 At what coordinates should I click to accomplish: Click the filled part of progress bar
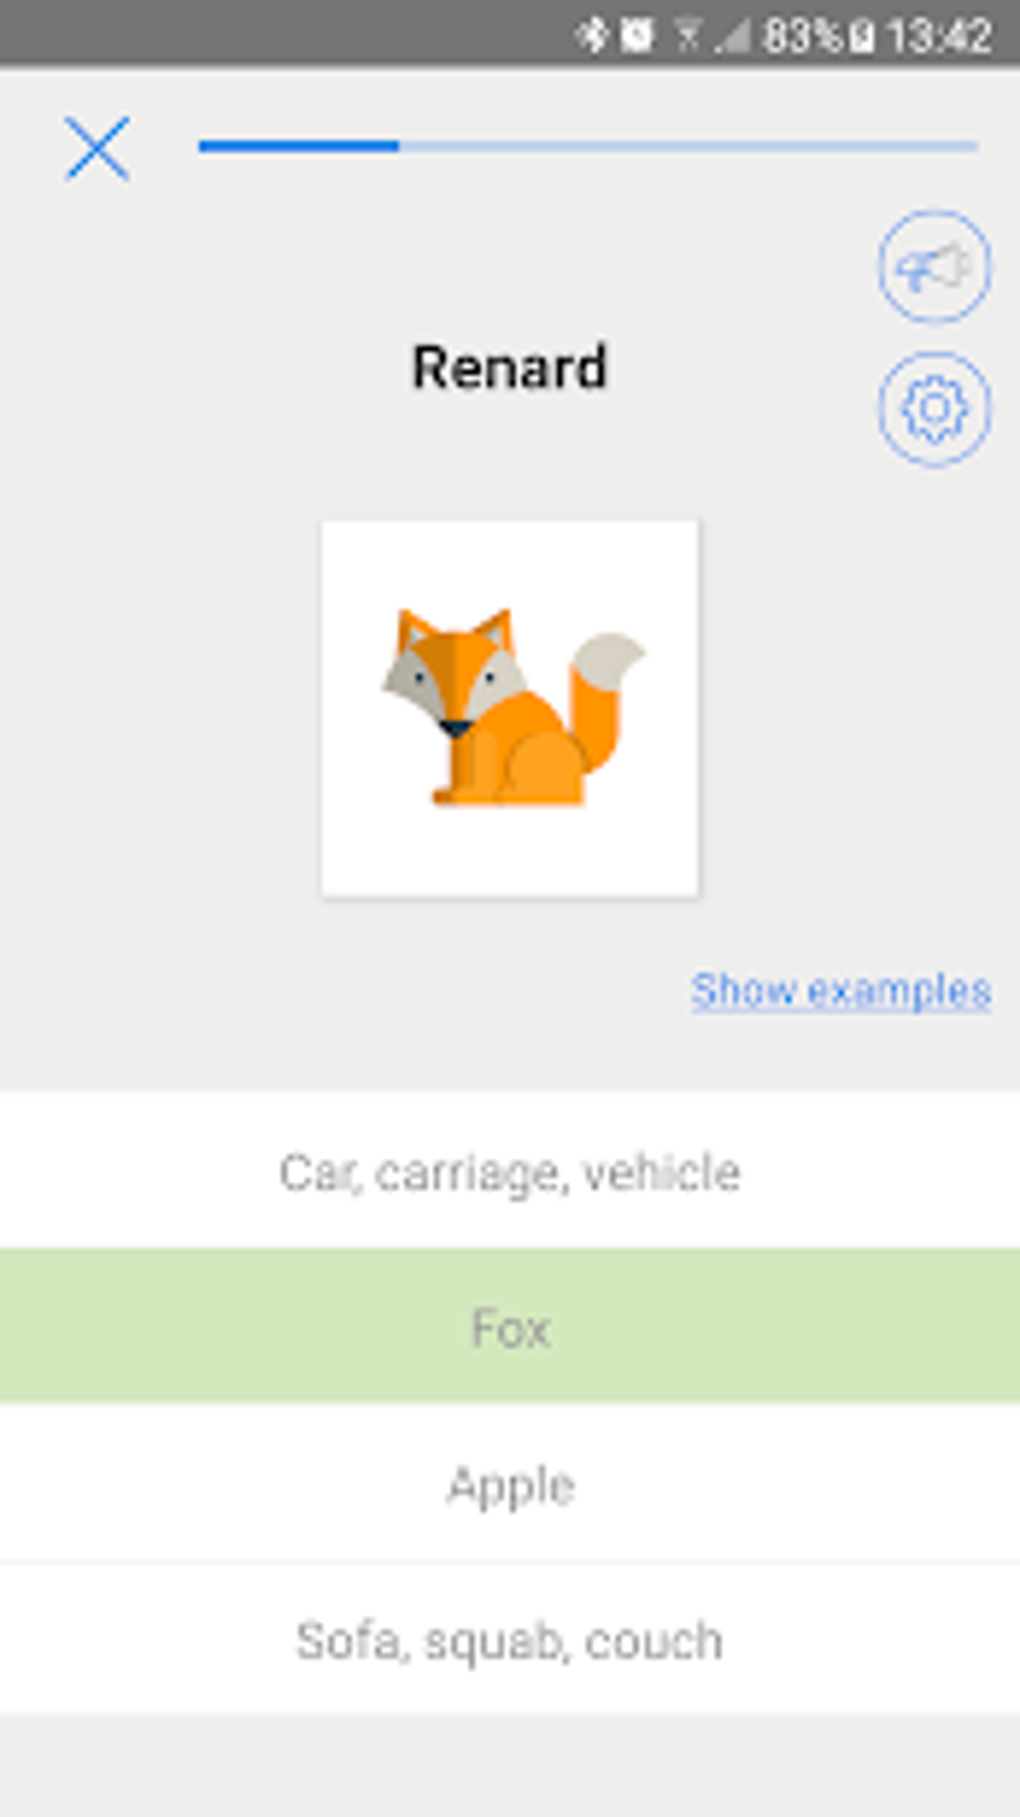pyautogui.click(x=299, y=146)
